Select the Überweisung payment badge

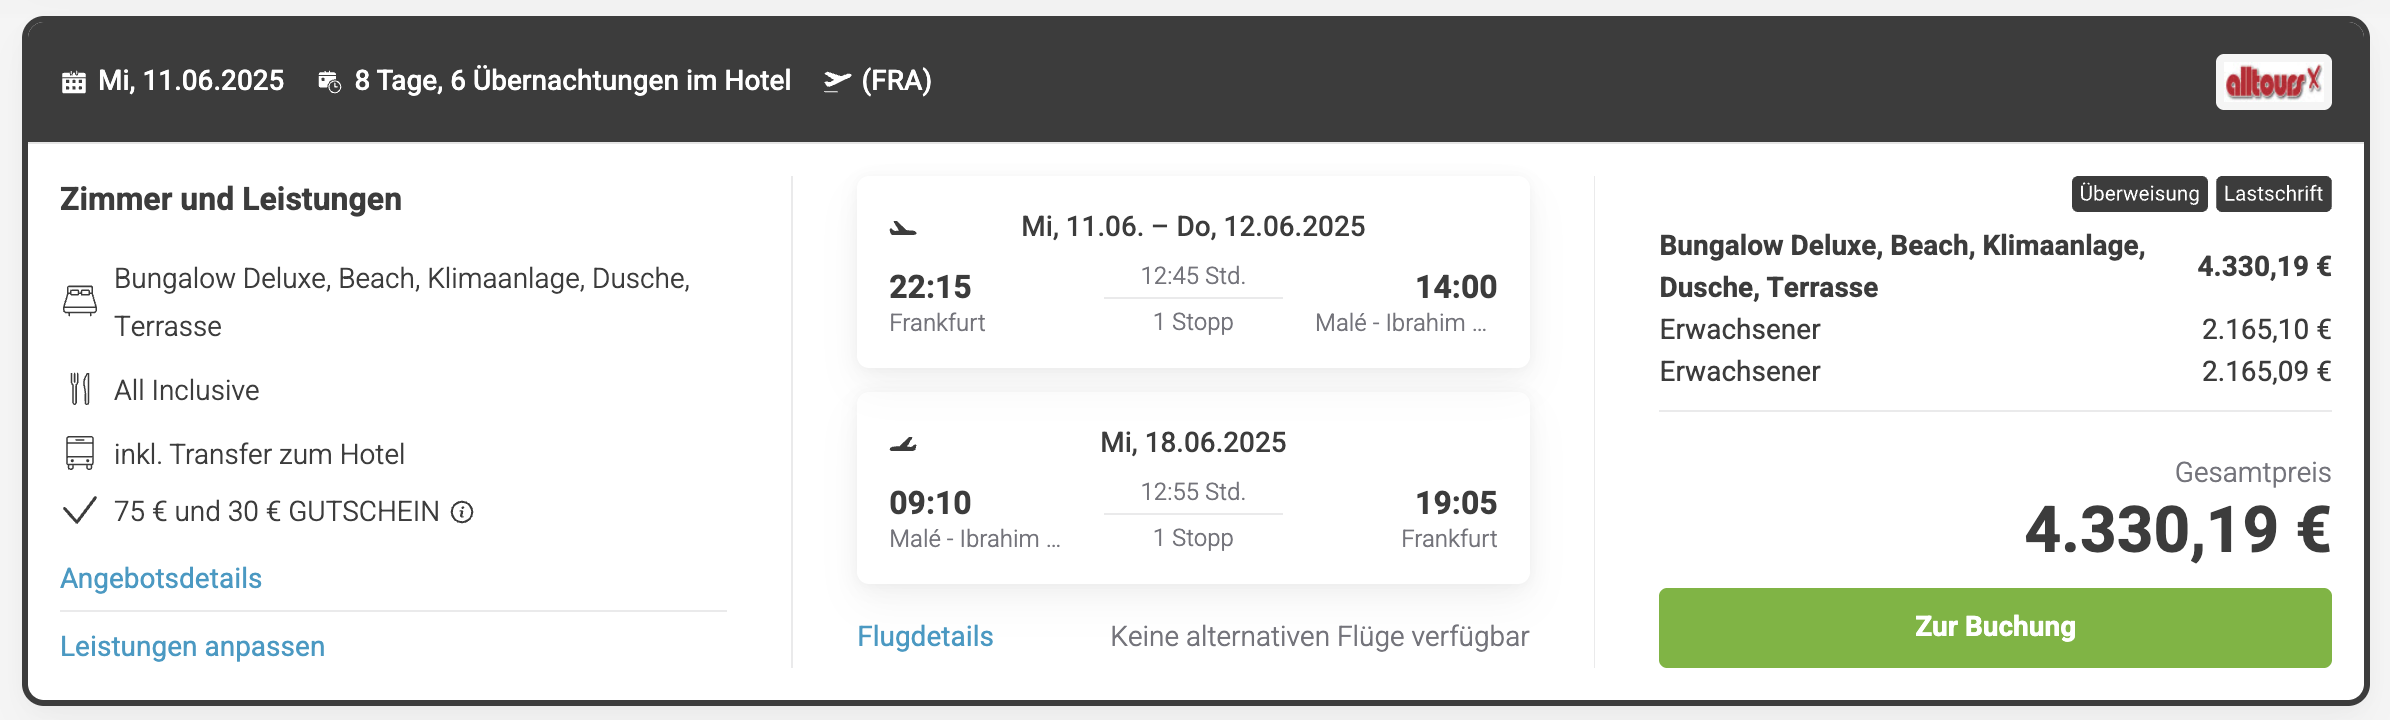point(2139,194)
